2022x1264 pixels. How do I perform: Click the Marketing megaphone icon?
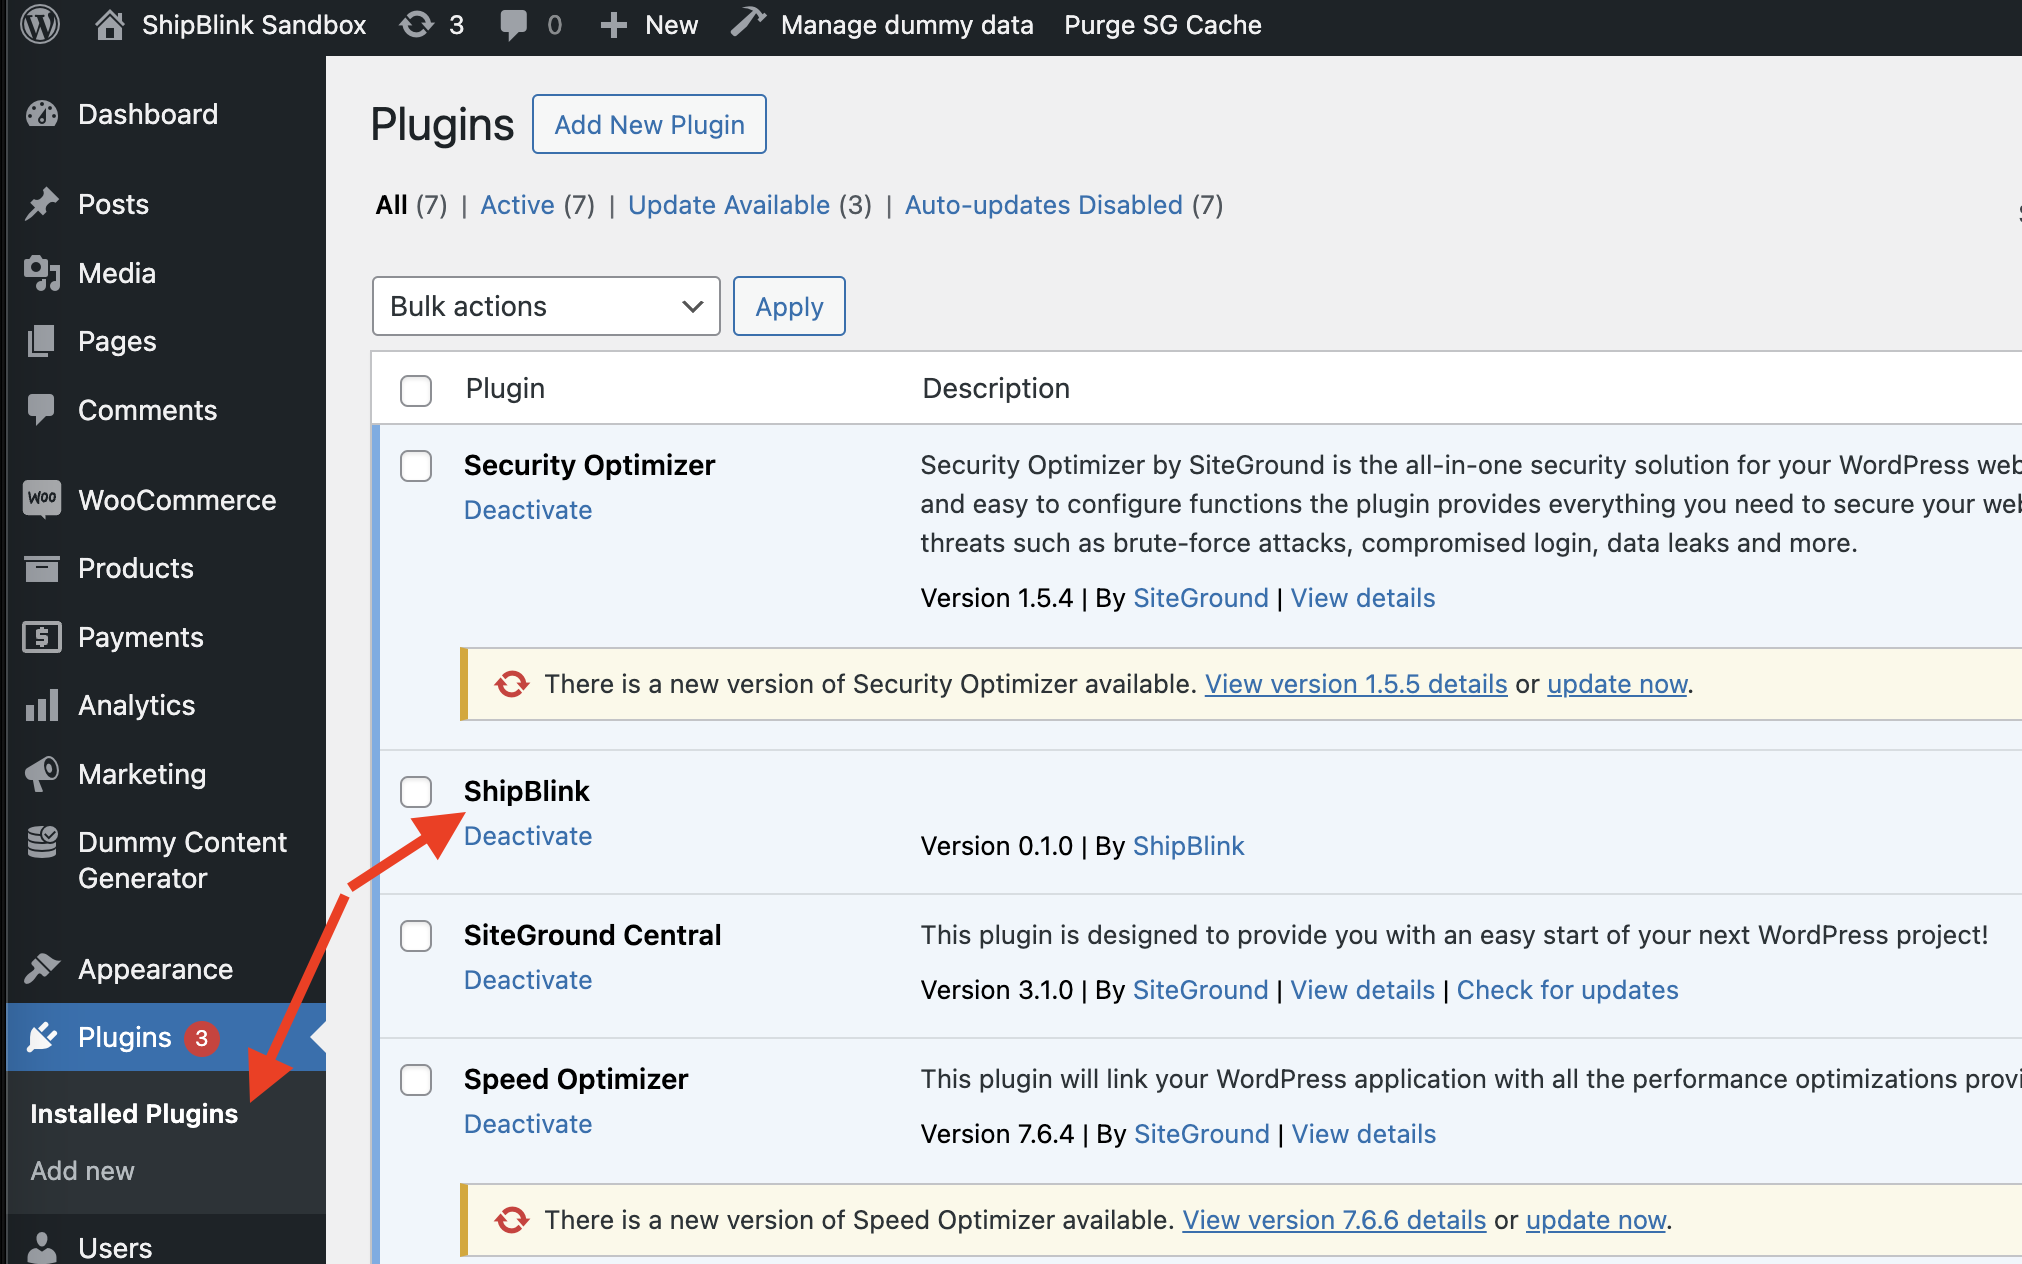(x=42, y=774)
